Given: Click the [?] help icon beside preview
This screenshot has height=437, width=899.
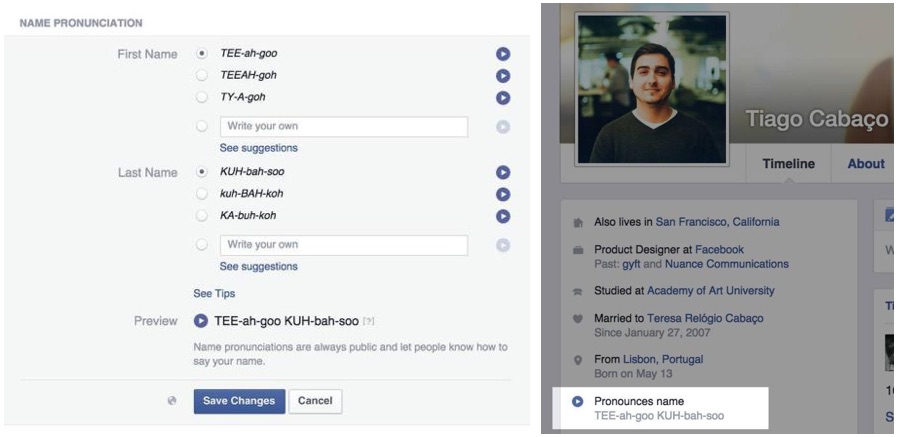Looking at the screenshot, I should 369,322.
